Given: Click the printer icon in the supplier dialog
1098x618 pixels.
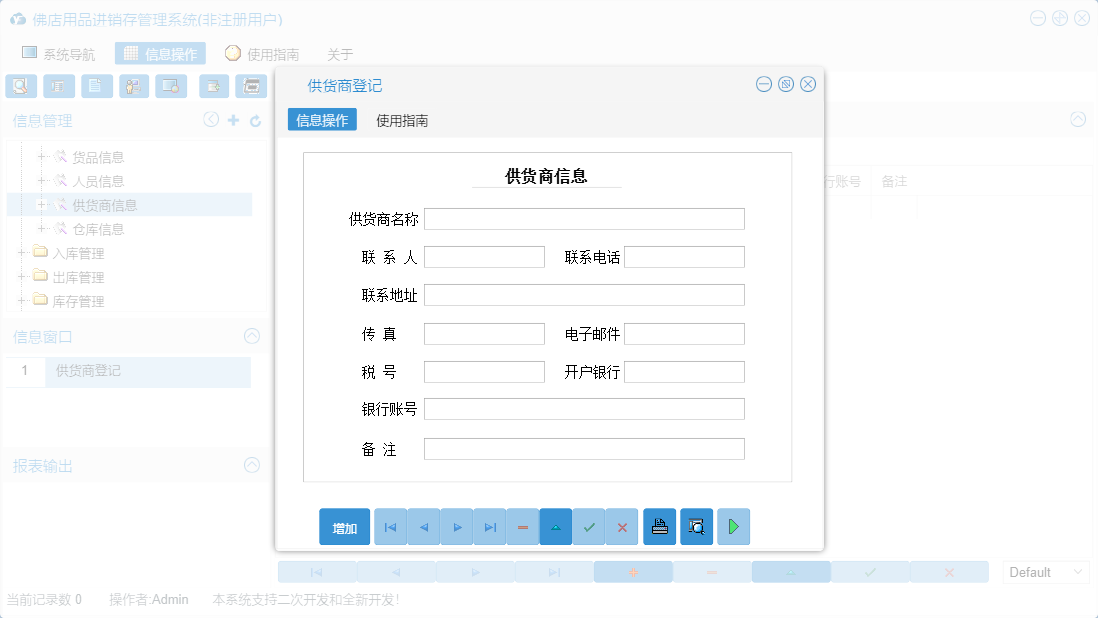Looking at the screenshot, I should (x=659, y=526).
